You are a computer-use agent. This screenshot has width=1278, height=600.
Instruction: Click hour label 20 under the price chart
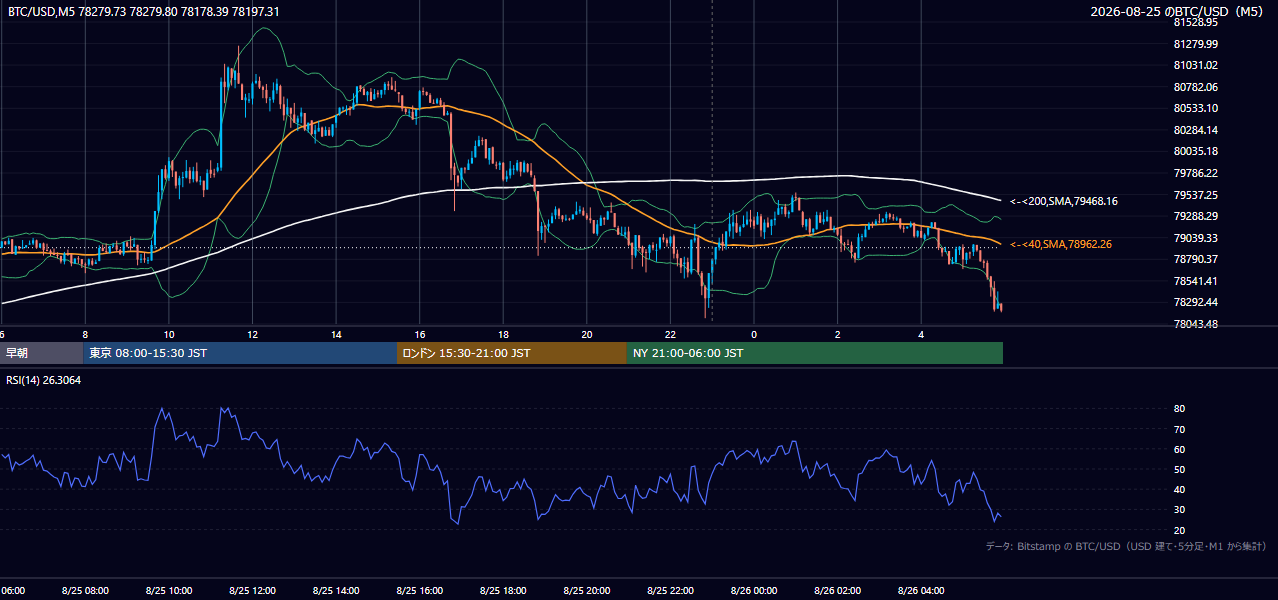(587, 334)
